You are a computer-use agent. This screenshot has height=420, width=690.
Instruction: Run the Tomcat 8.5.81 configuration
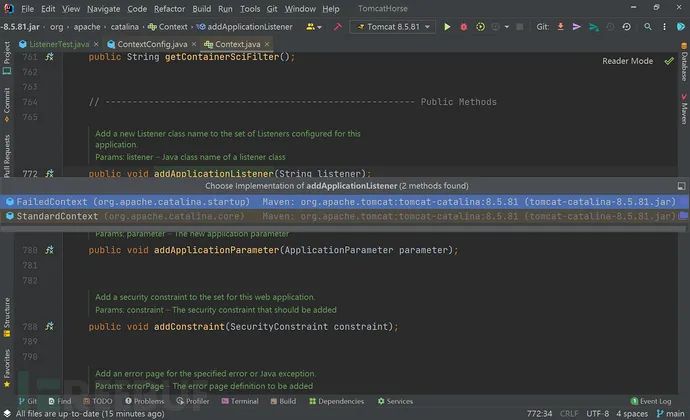(x=447, y=27)
